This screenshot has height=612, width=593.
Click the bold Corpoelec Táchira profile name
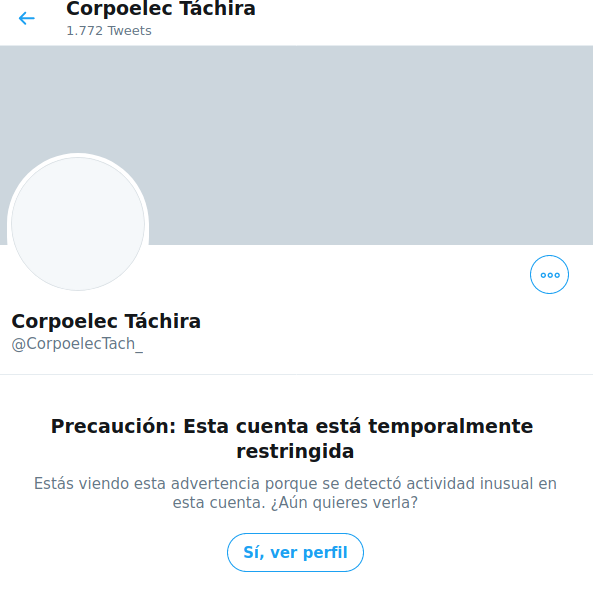click(106, 321)
